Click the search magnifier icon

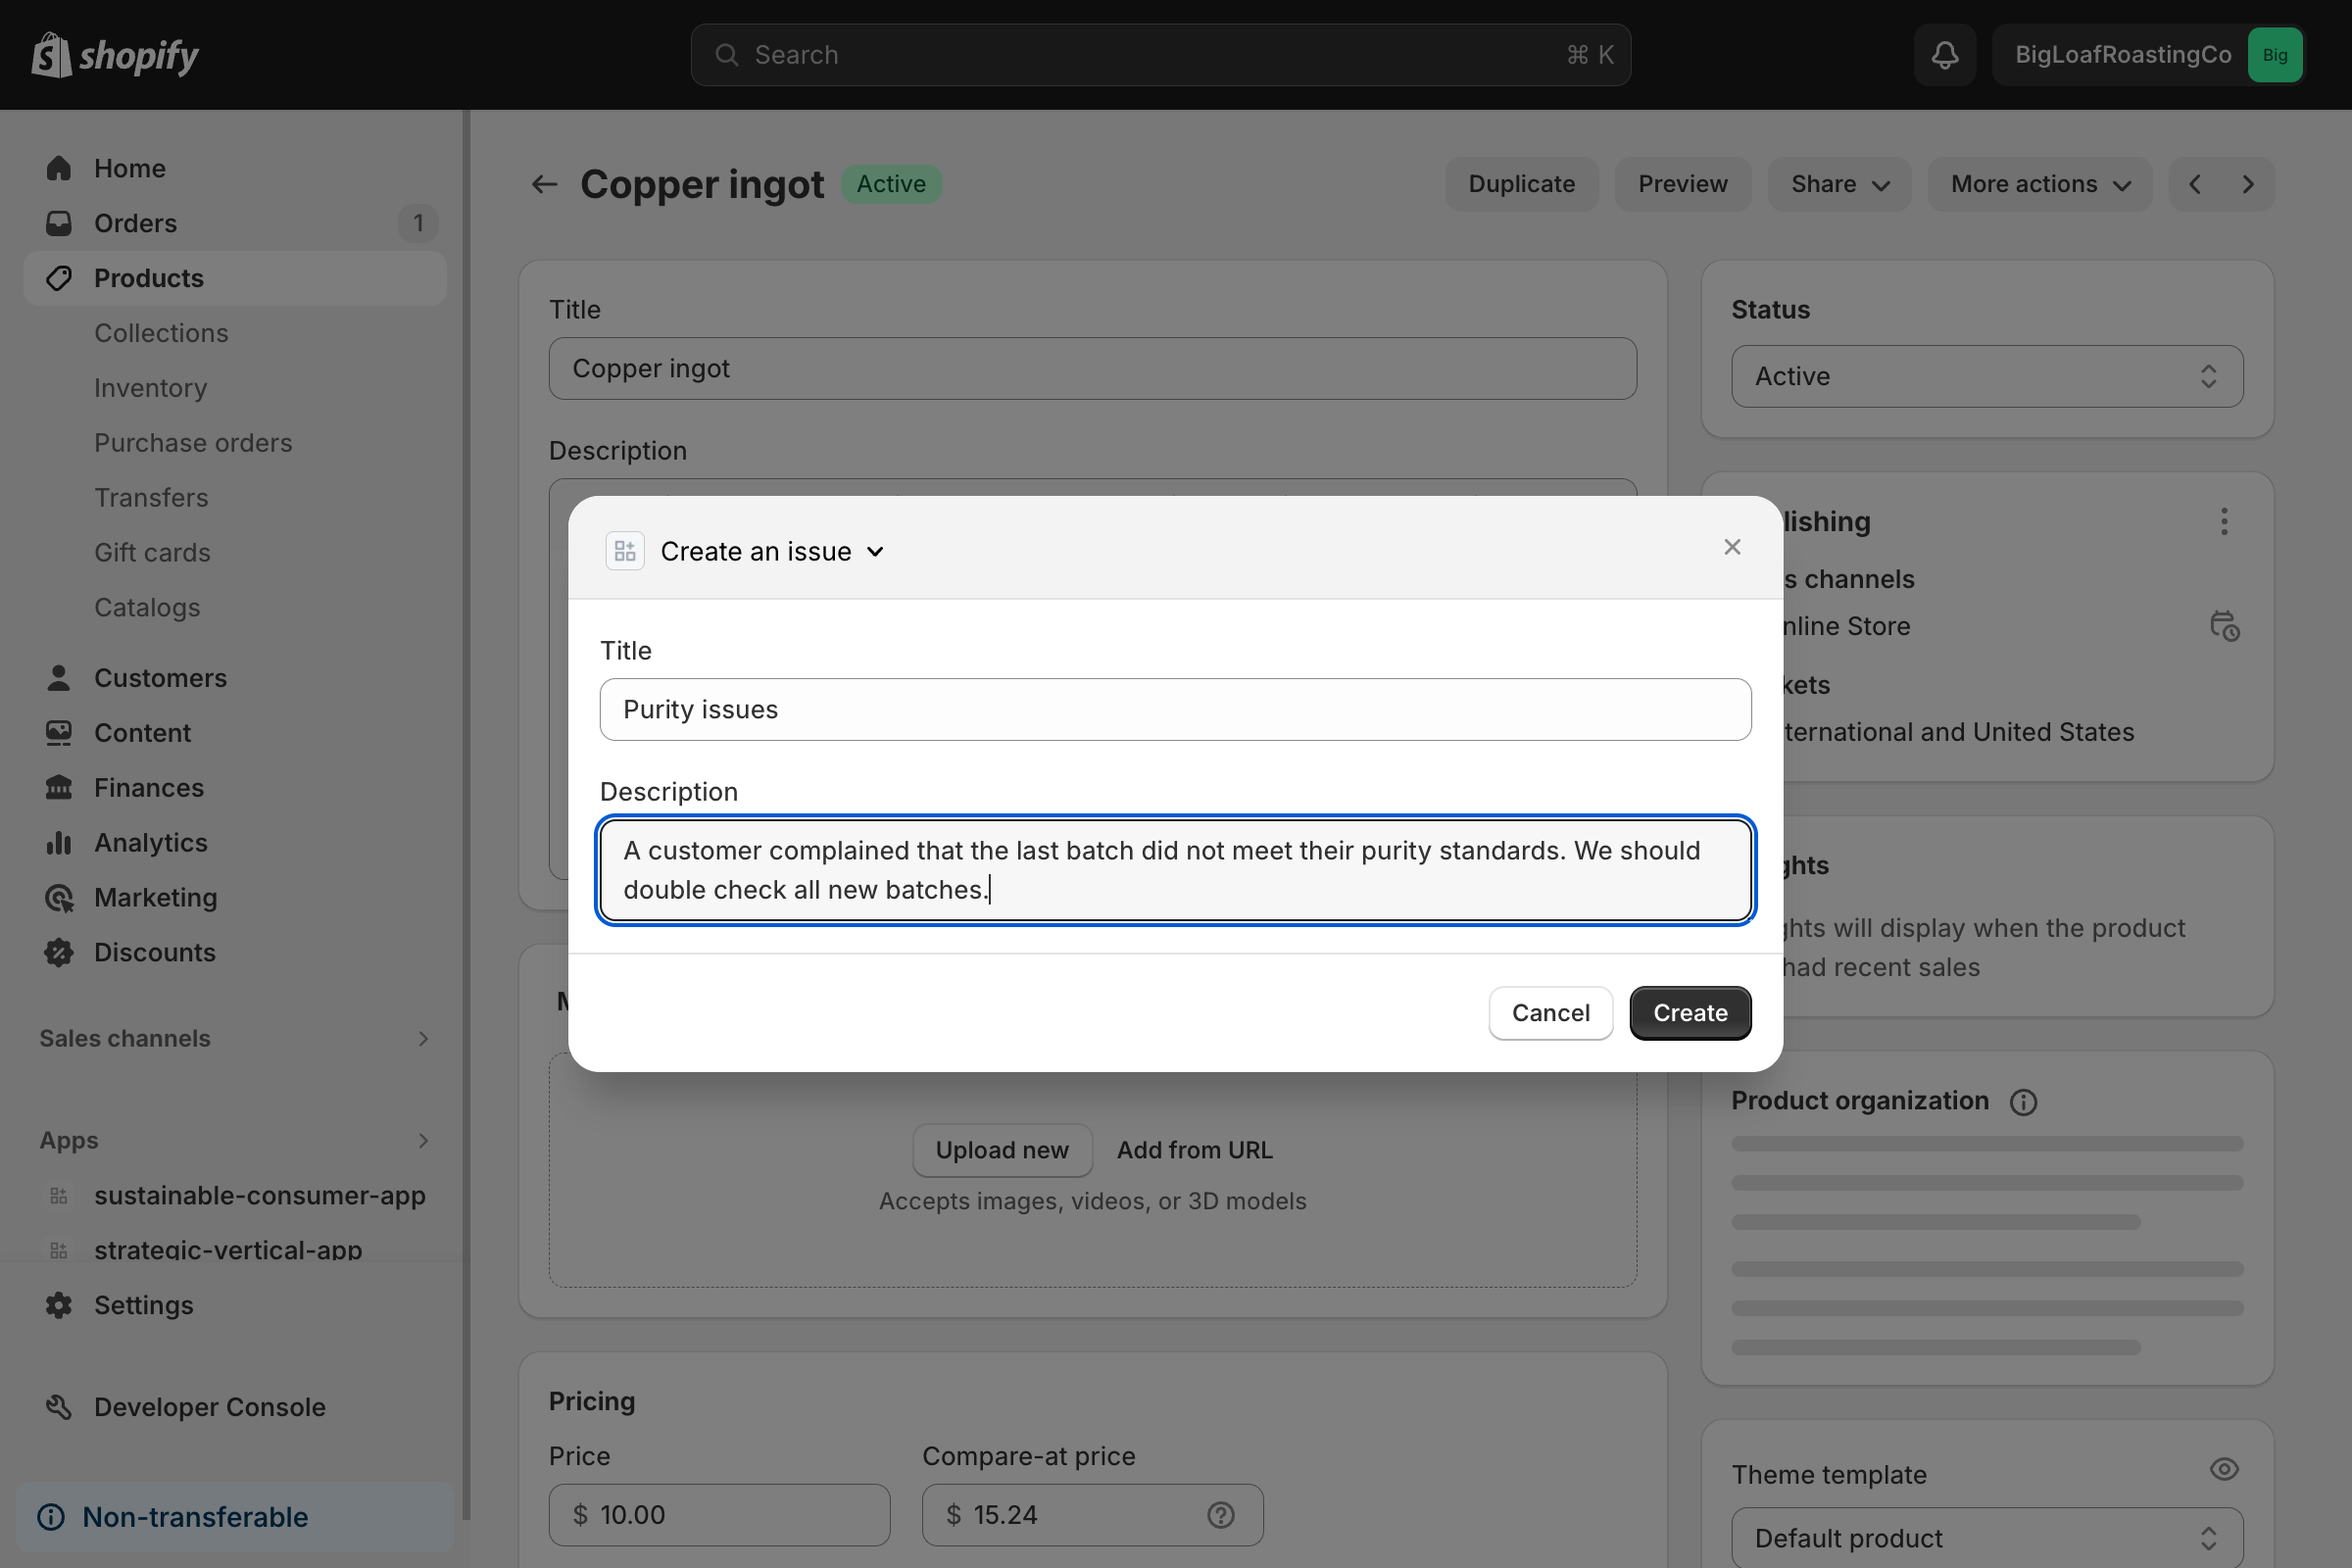click(727, 55)
